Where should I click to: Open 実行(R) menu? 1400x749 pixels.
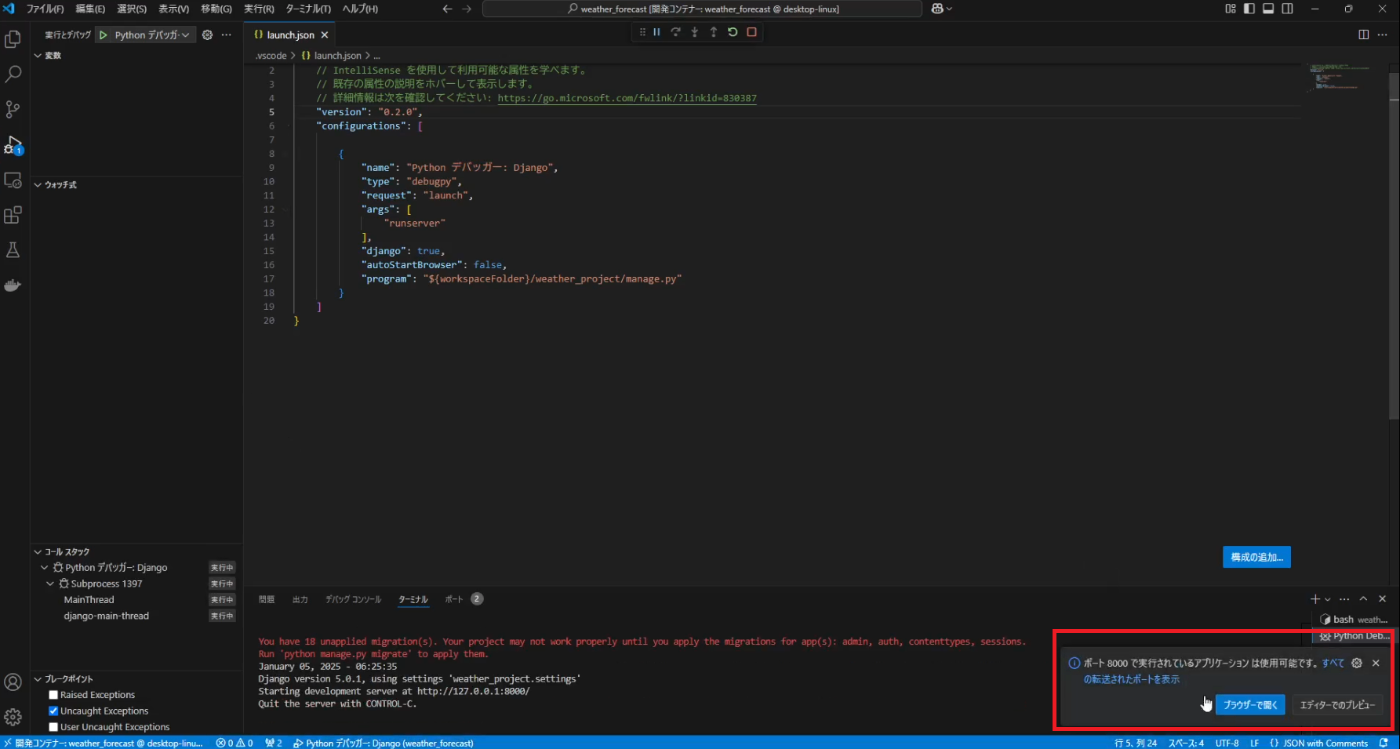tap(259, 8)
